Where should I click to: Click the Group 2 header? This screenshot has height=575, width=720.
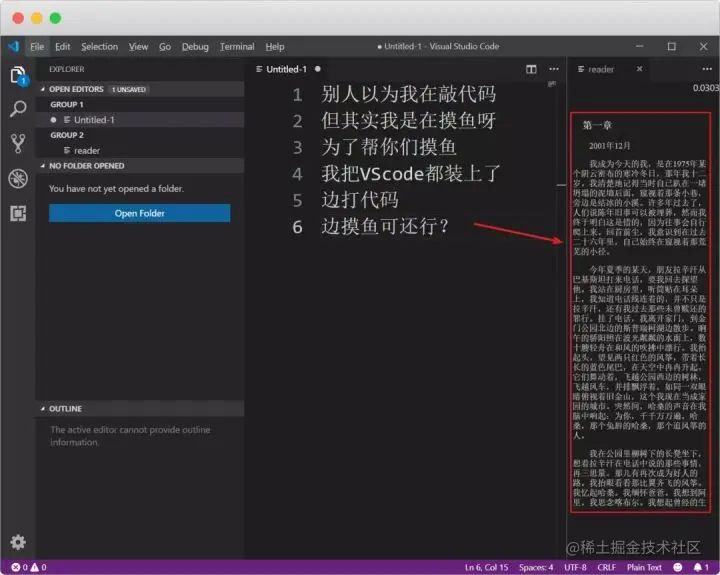[x=67, y=135]
